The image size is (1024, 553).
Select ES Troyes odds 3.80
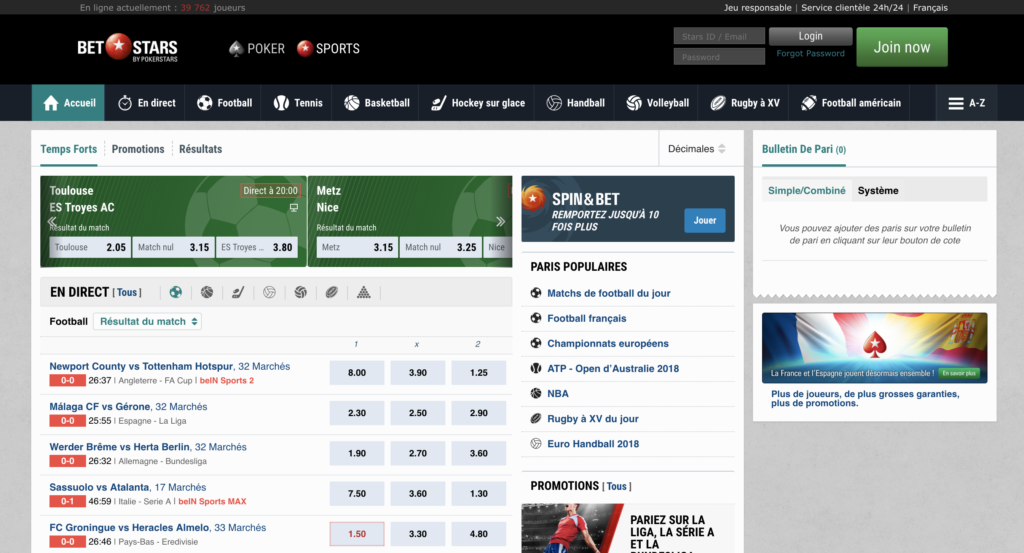pyautogui.click(x=257, y=247)
